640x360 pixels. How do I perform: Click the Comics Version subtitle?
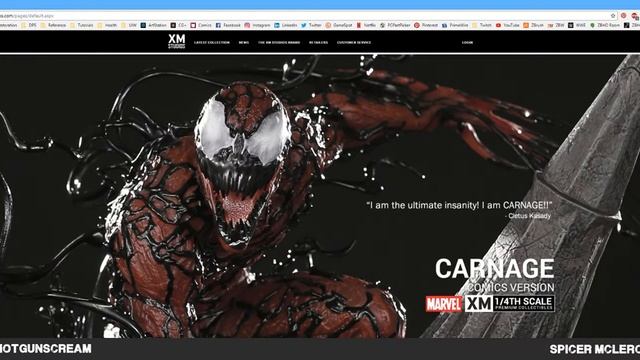(x=511, y=287)
